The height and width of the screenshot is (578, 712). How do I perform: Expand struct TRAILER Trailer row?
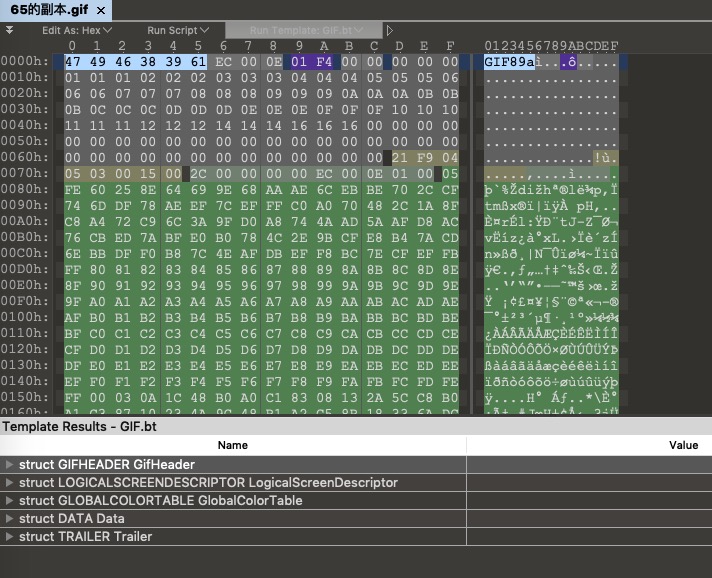tap(9, 537)
